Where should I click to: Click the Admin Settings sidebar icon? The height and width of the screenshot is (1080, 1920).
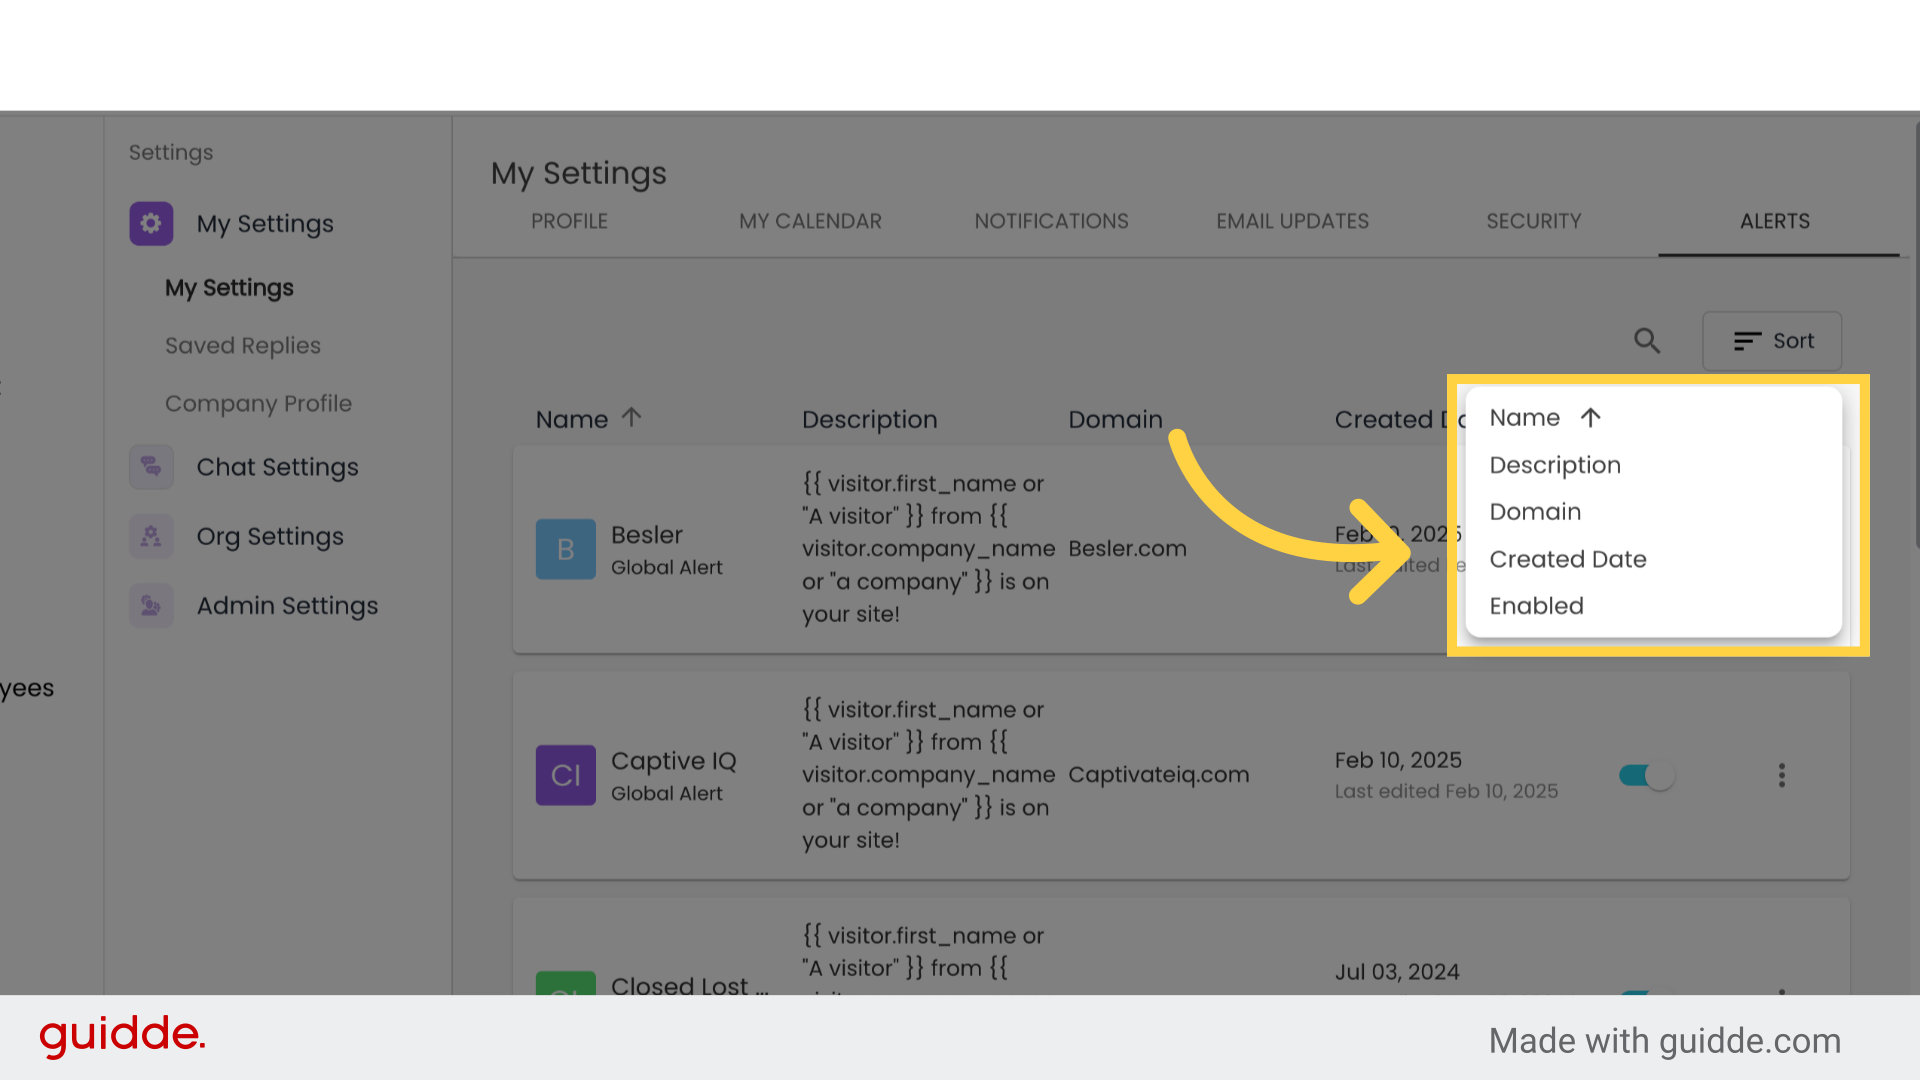tap(151, 605)
